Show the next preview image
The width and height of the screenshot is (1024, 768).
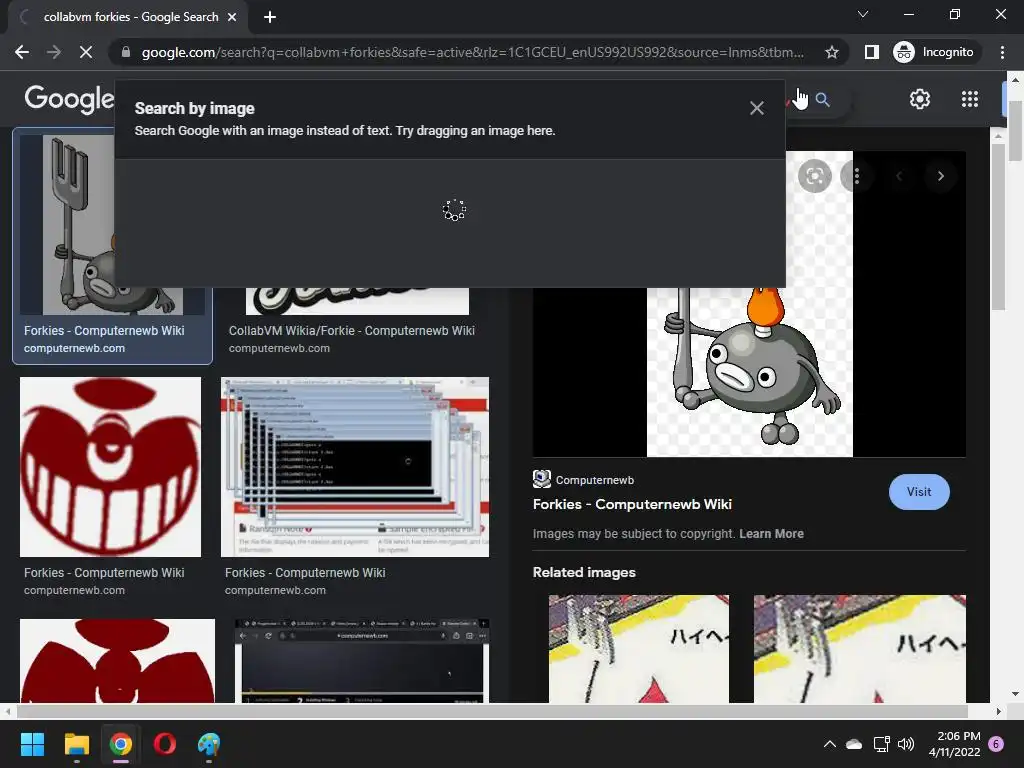[x=940, y=176]
